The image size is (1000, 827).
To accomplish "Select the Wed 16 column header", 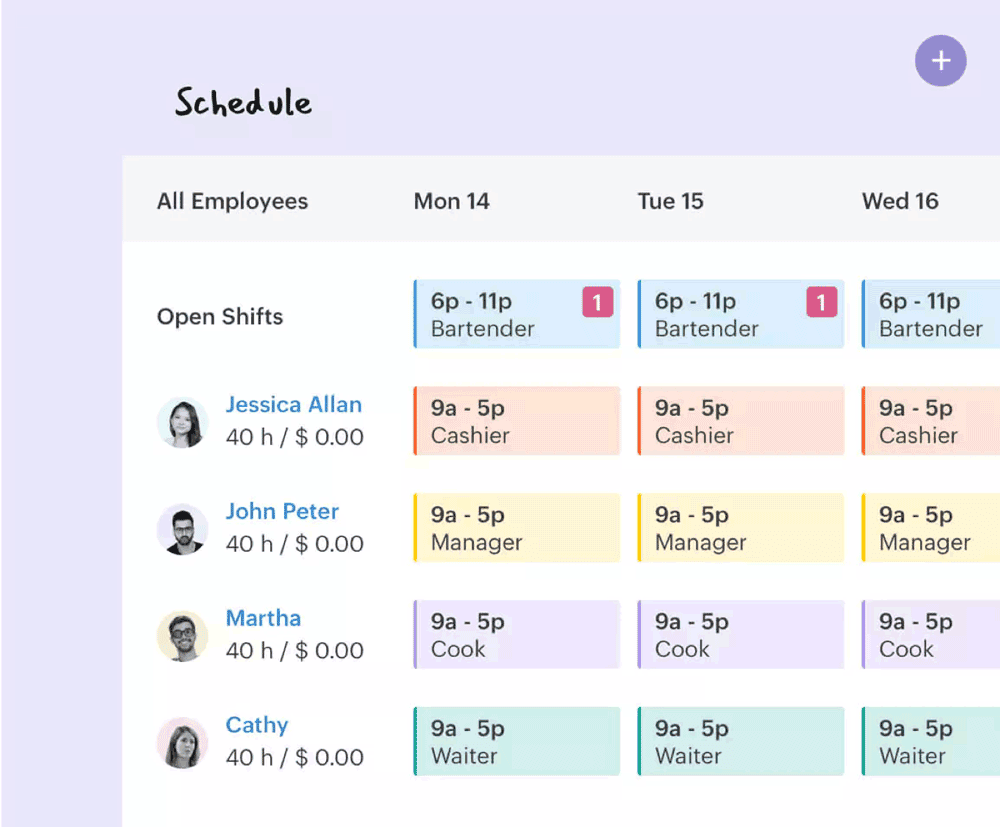I will (900, 201).
